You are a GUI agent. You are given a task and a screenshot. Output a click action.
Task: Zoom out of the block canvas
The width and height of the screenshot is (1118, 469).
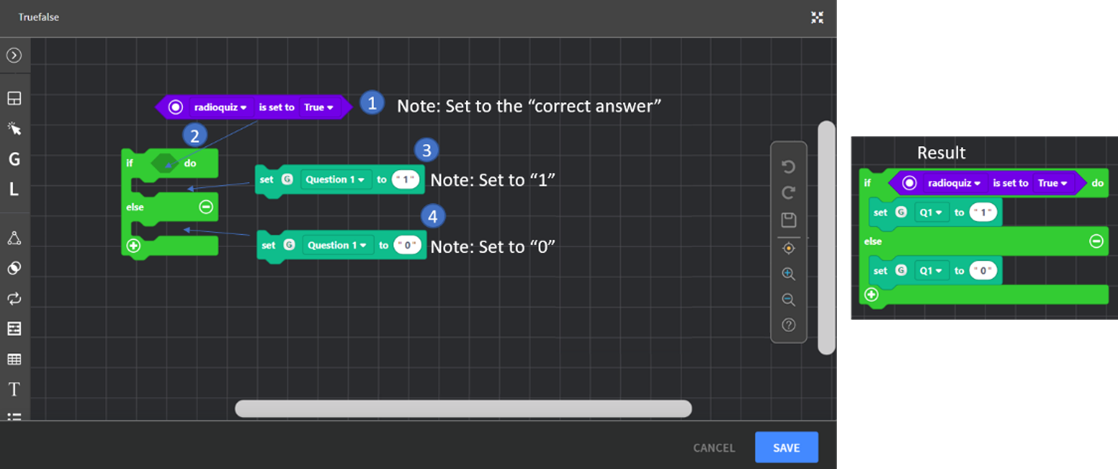coord(788,299)
